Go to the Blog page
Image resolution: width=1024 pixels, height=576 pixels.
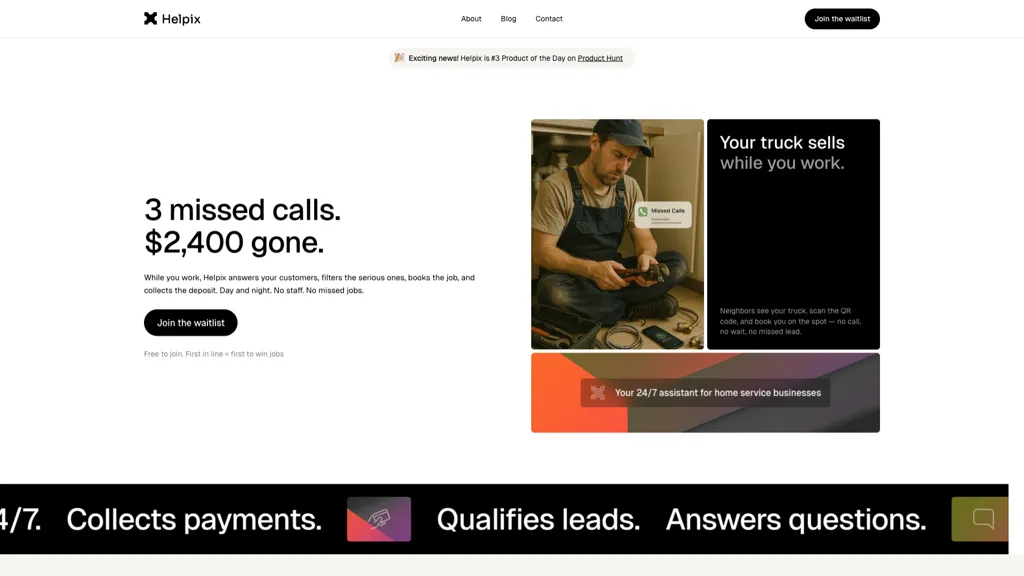(508, 19)
